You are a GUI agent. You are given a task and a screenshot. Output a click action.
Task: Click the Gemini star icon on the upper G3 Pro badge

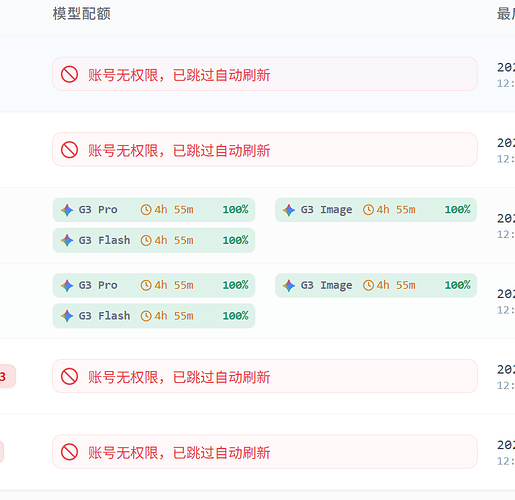(67, 210)
